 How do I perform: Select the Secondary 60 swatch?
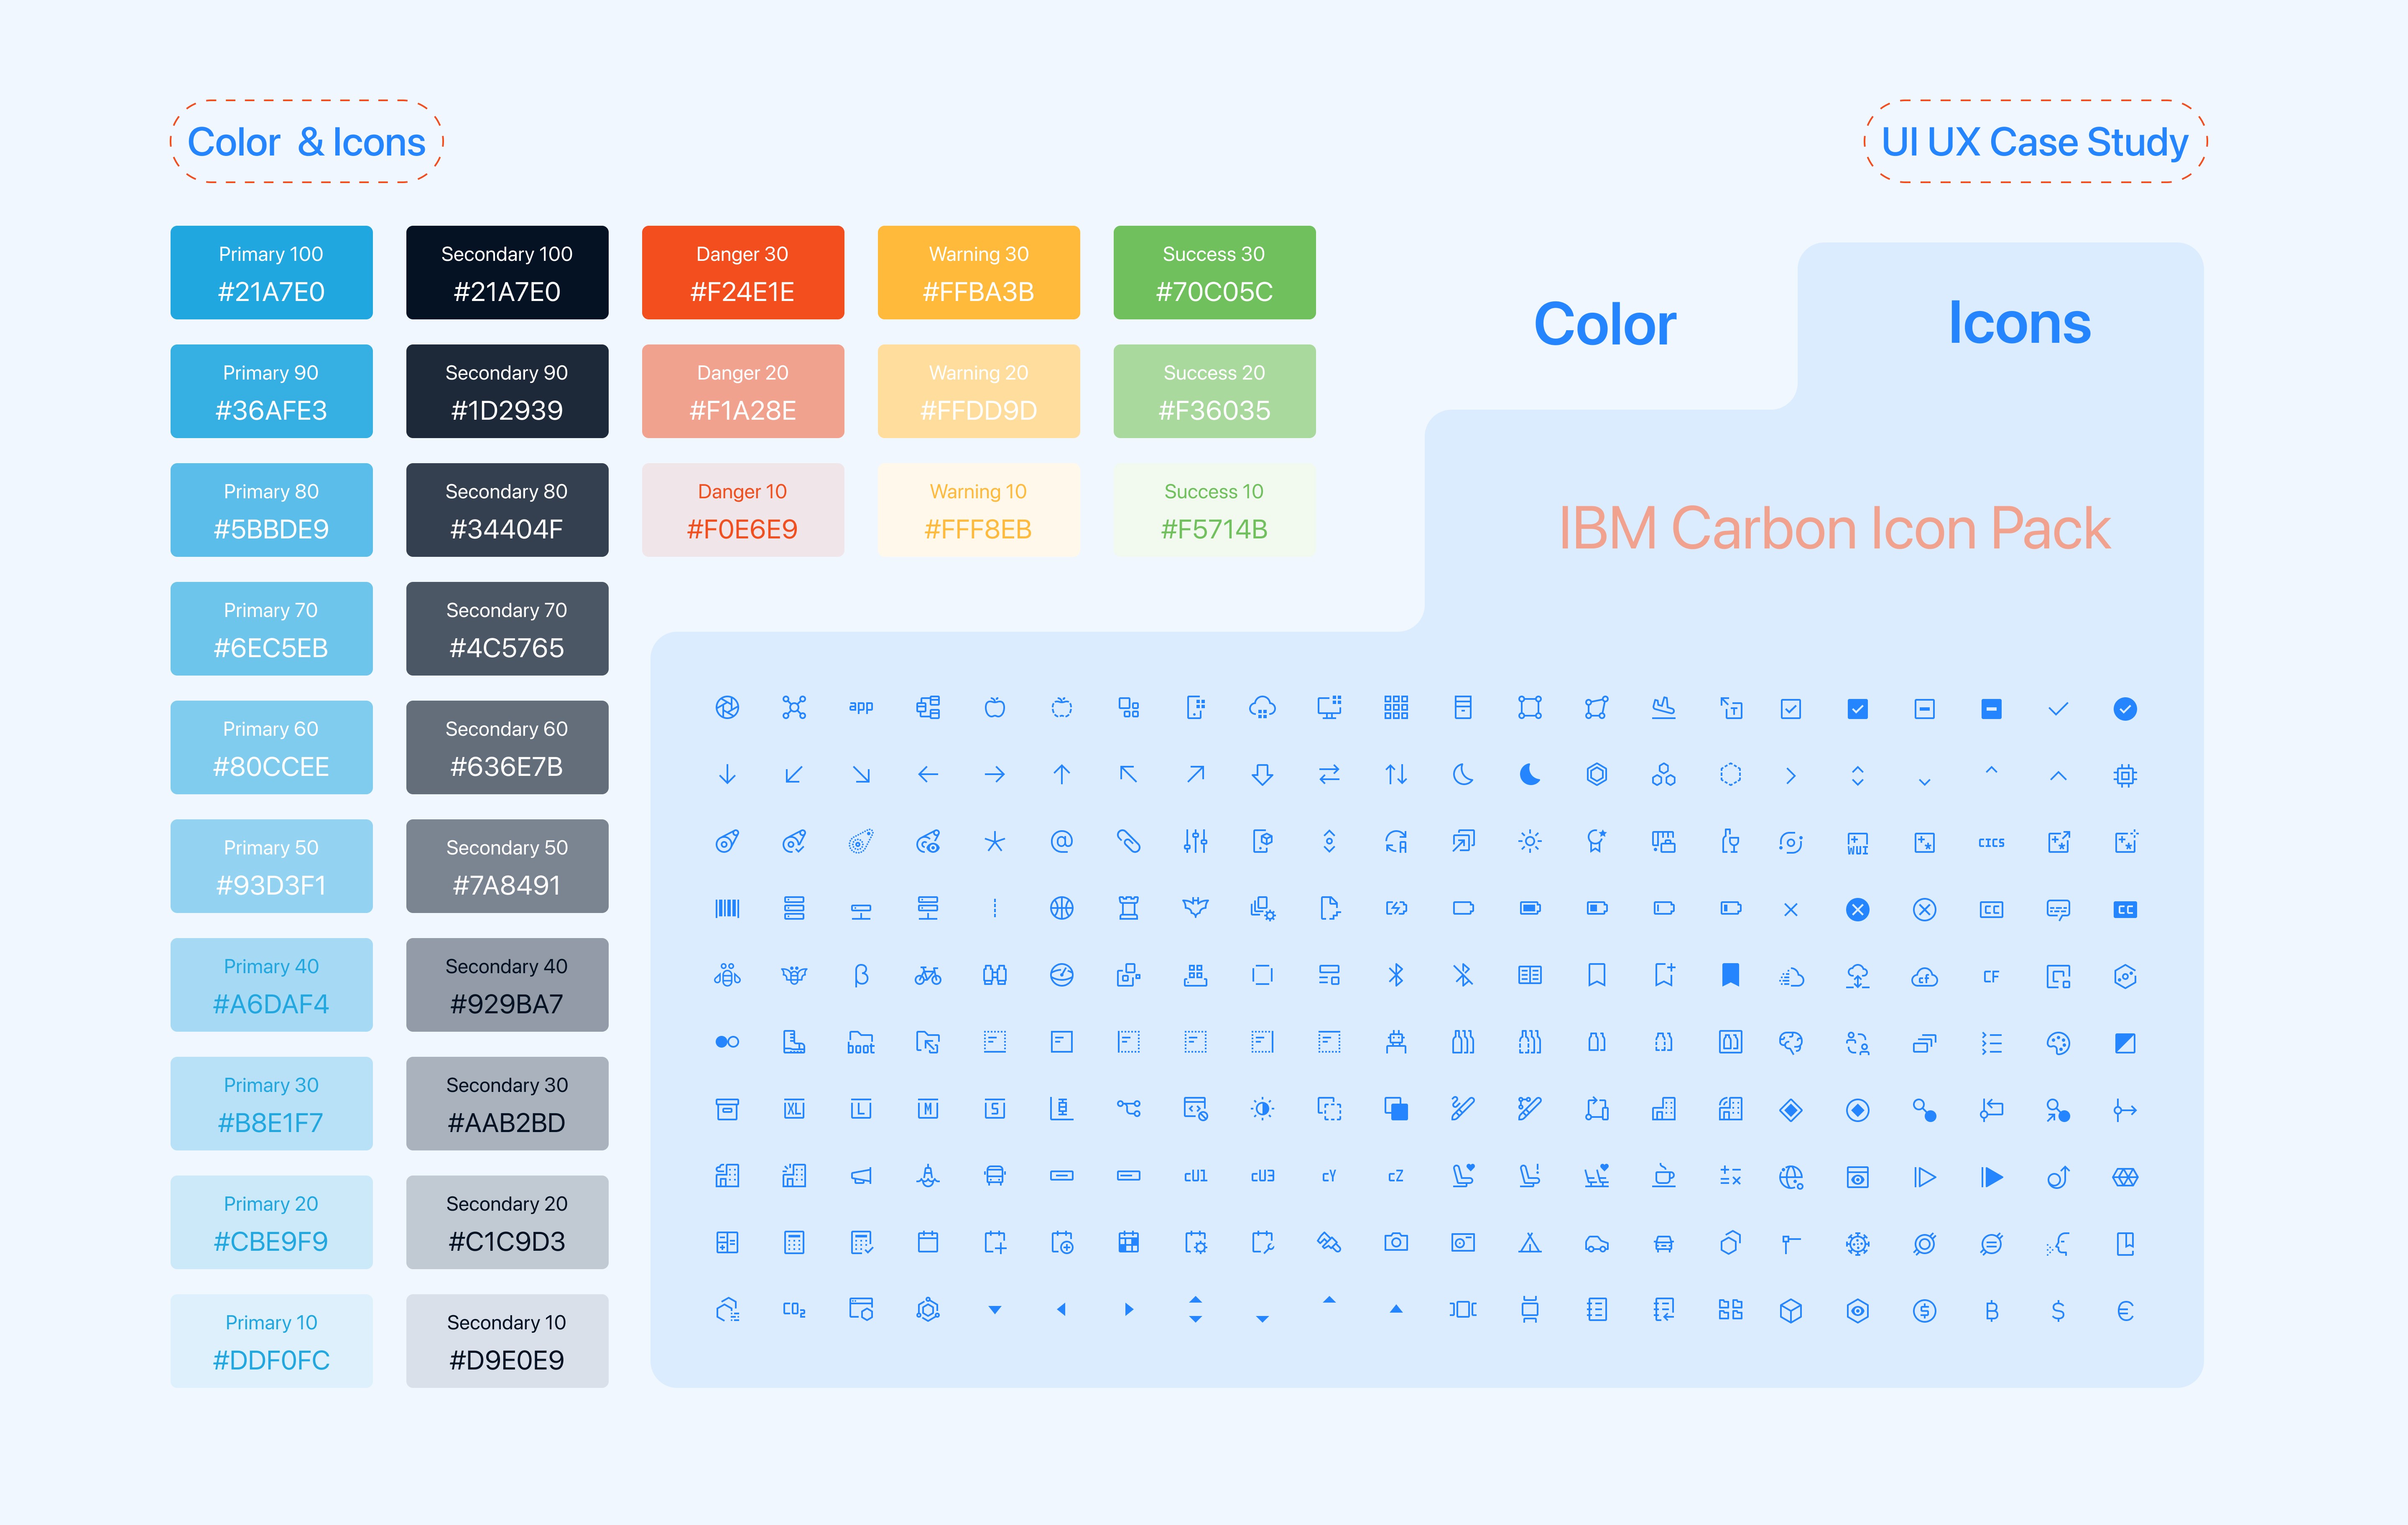coord(507,747)
